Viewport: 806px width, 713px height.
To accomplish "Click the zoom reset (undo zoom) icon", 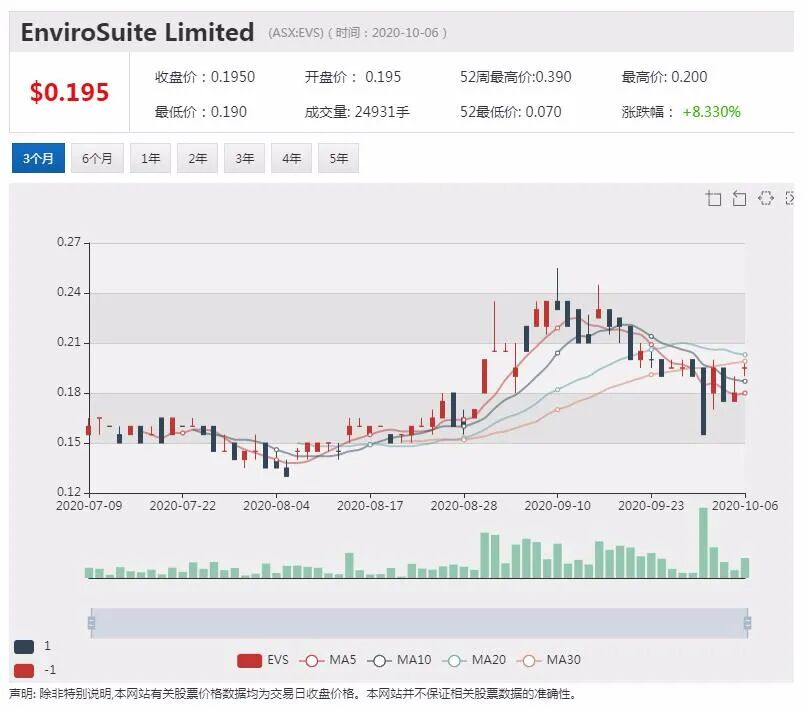I will pyautogui.click(x=739, y=198).
